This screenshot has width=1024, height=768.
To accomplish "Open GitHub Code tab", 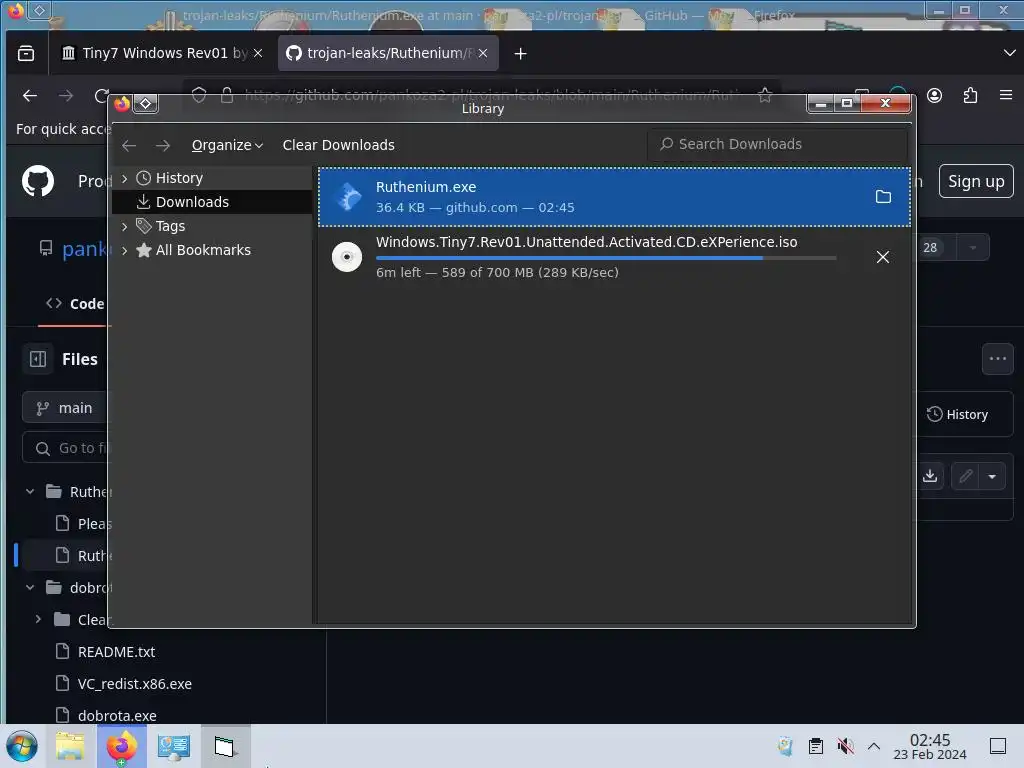I will point(74,304).
